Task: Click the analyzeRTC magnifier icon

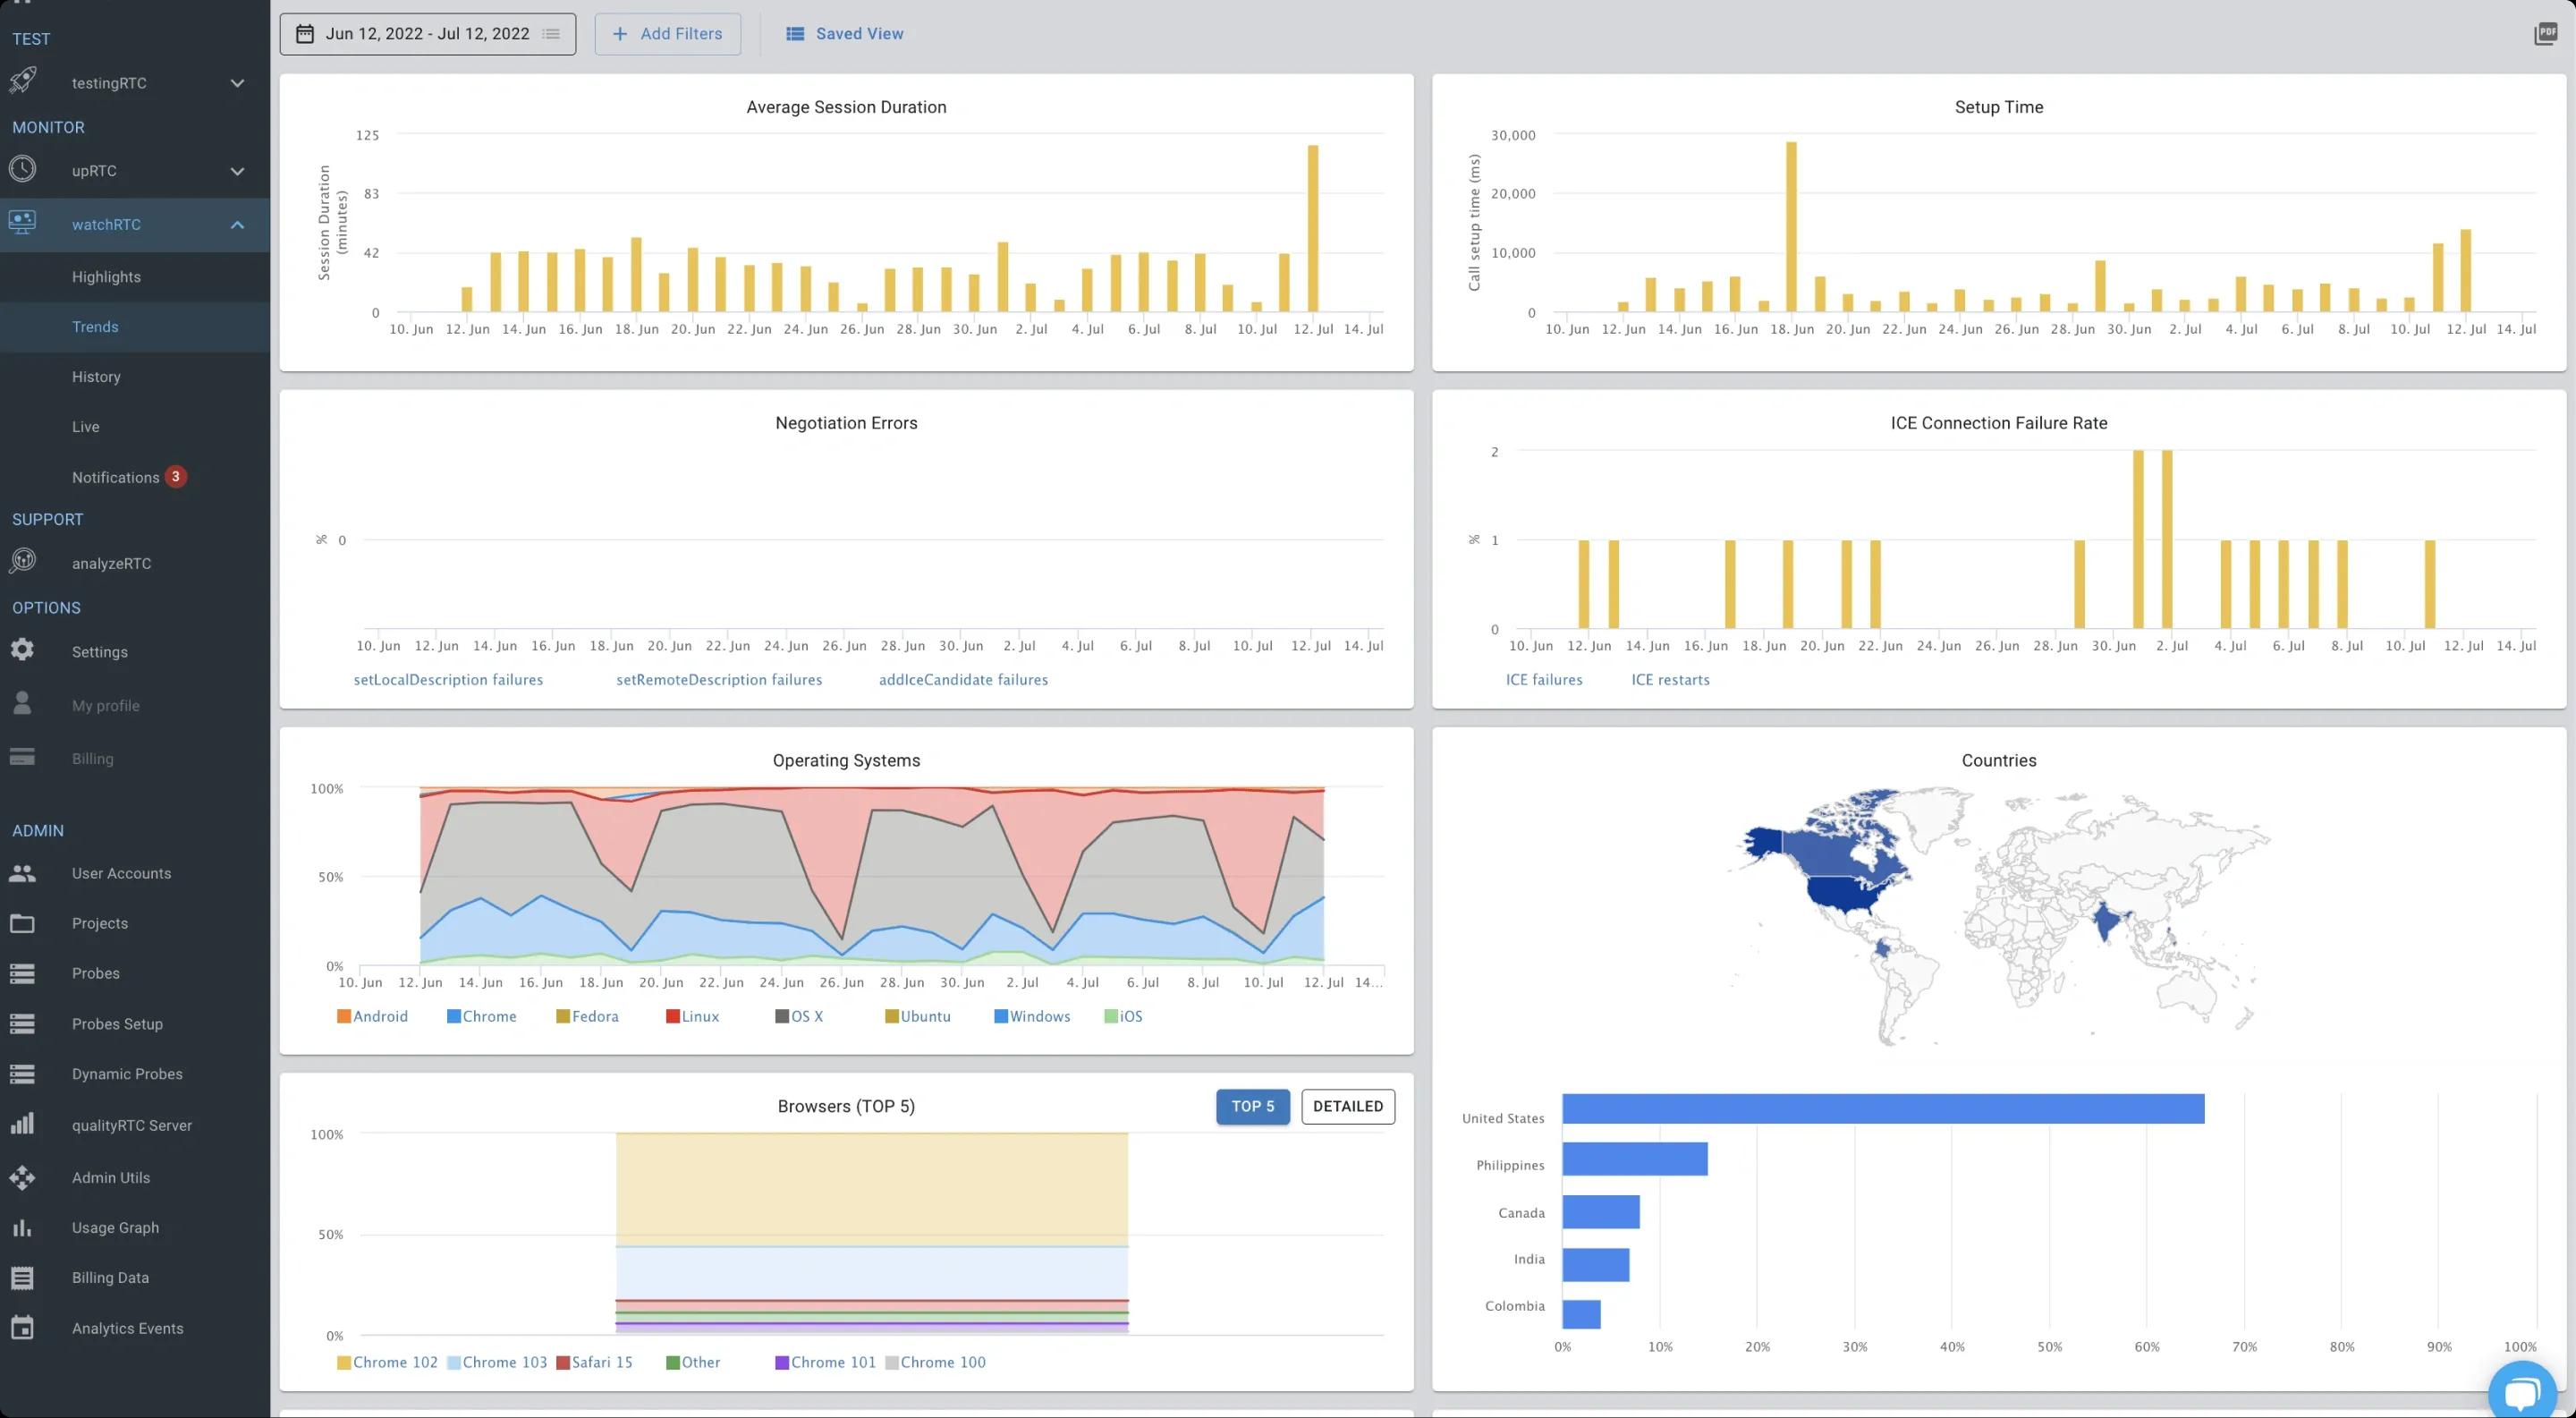Action: 22,561
